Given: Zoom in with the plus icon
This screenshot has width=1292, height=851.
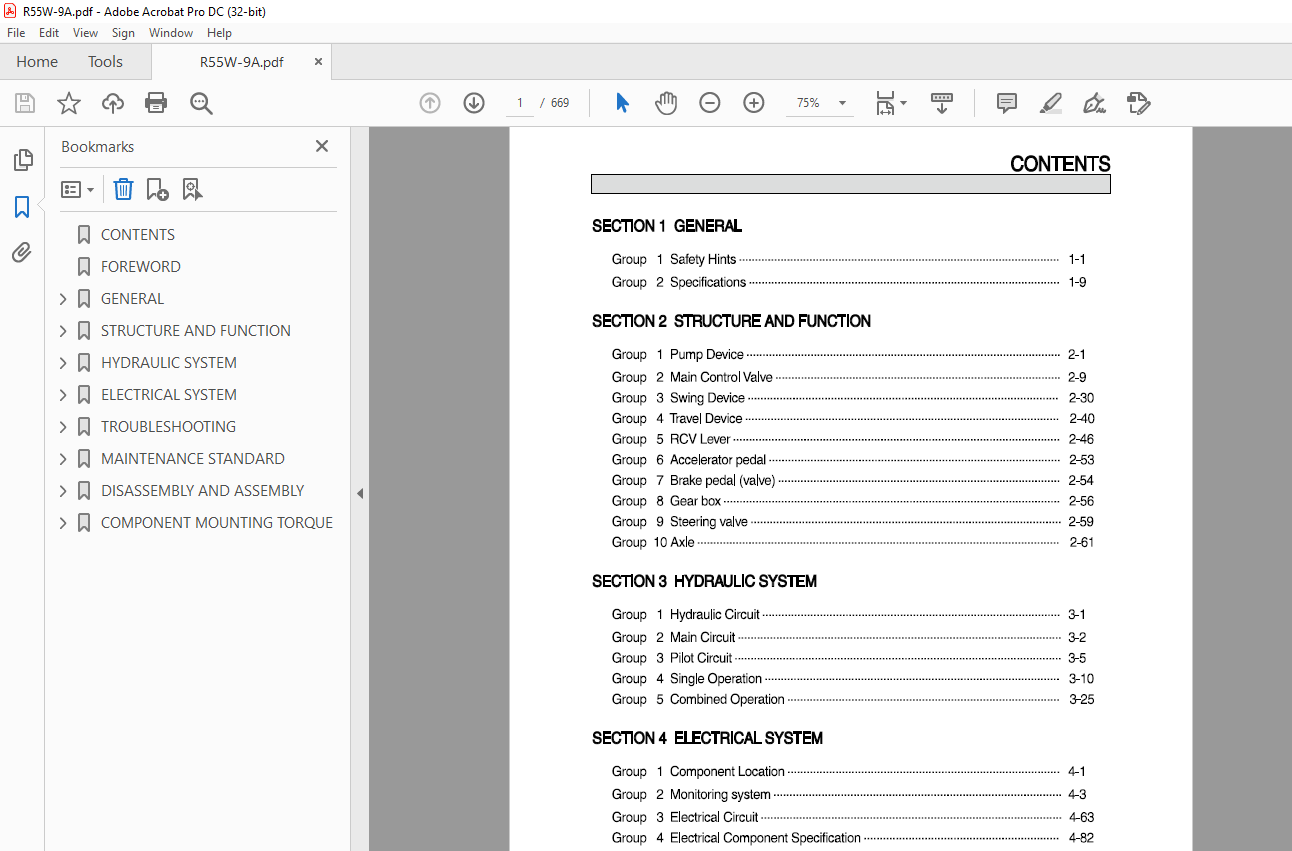Looking at the screenshot, I should (x=754, y=103).
